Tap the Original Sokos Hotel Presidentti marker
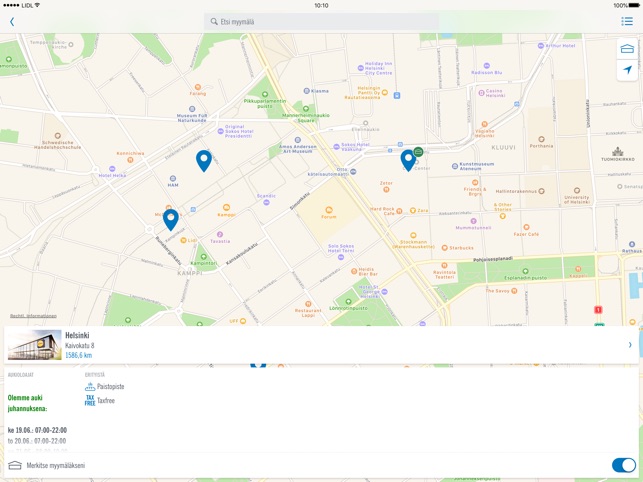The height and width of the screenshot is (482, 643). click(x=220, y=131)
